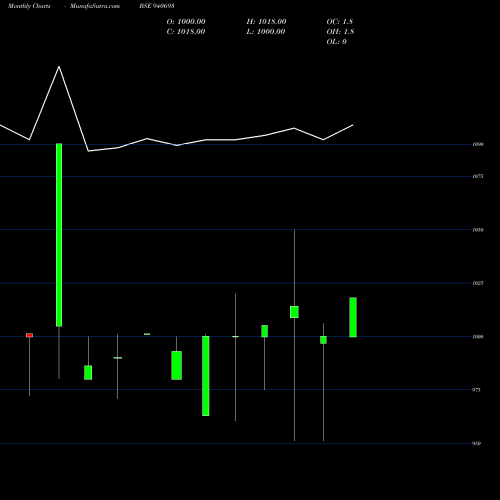The height and width of the screenshot is (500, 500).
Task: Select the large green candle dropping below 975
Action: [206, 376]
